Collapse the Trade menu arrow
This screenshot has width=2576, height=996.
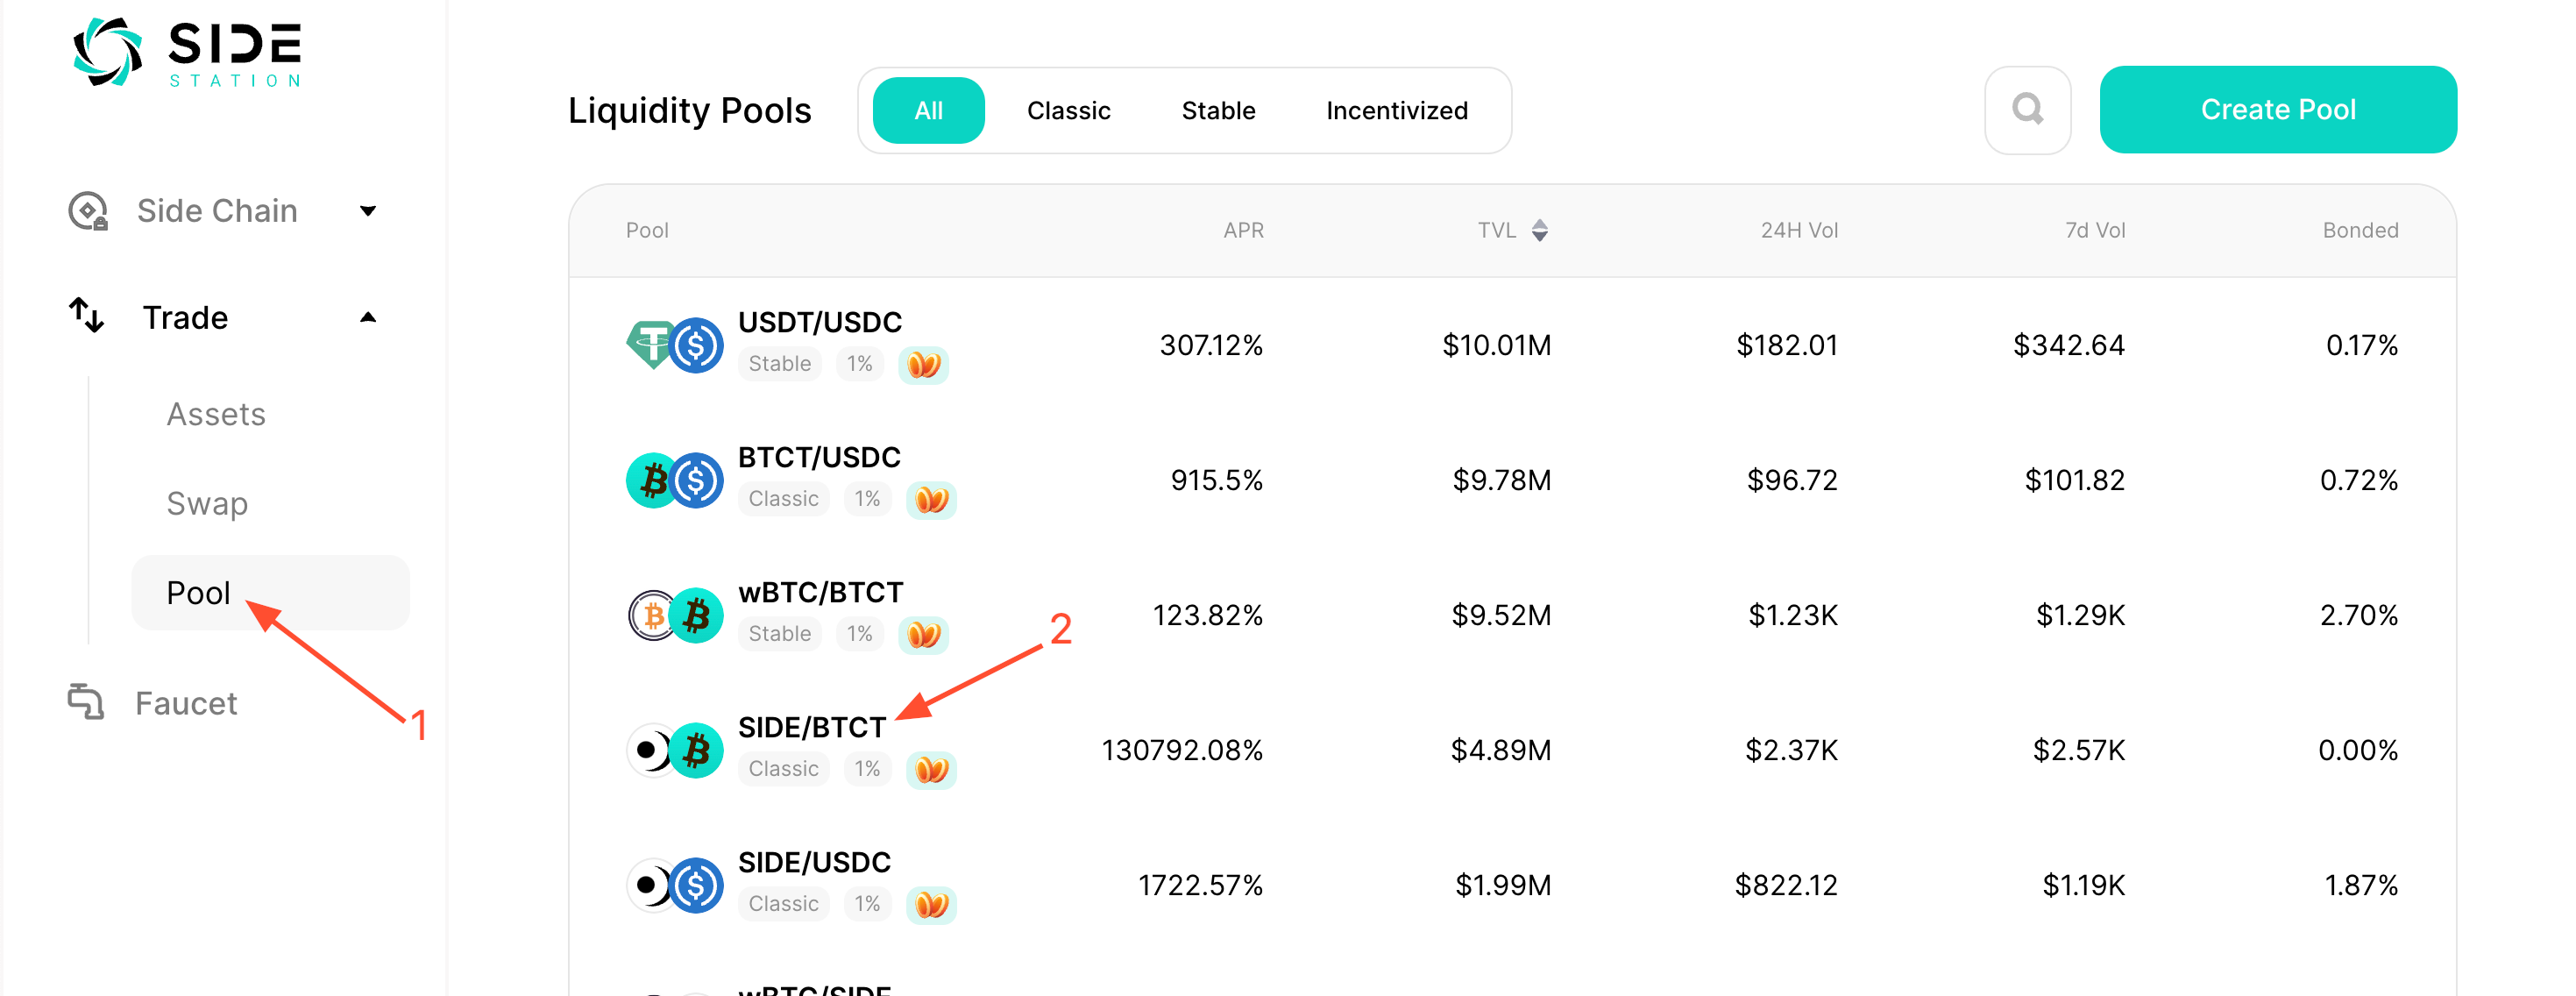coord(368,317)
